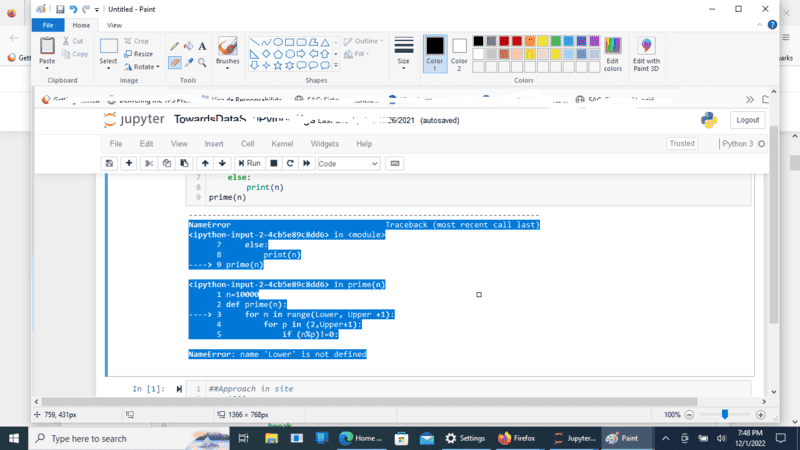Choose the Eraser tool
This screenshot has width=800, height=450.
174,61
